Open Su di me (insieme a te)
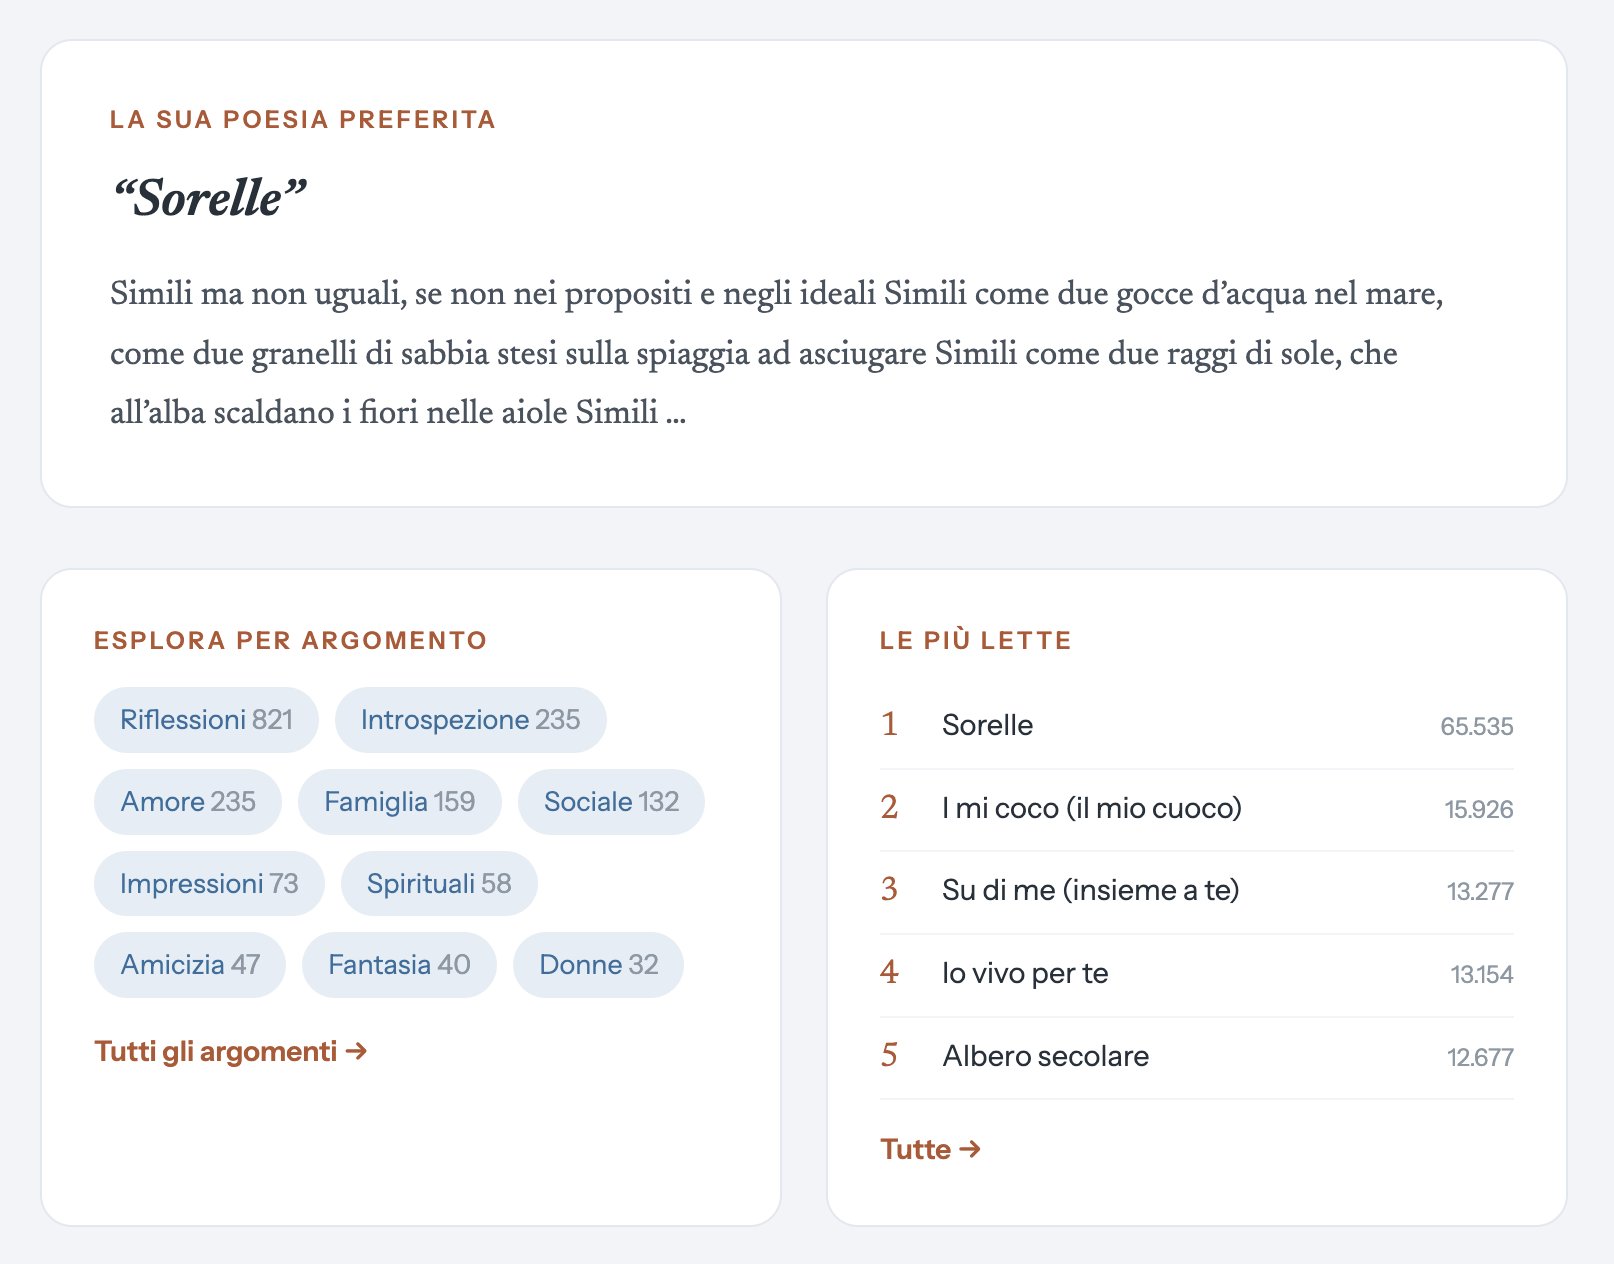This screenshot has width=1614, height=1264. 1197,891
